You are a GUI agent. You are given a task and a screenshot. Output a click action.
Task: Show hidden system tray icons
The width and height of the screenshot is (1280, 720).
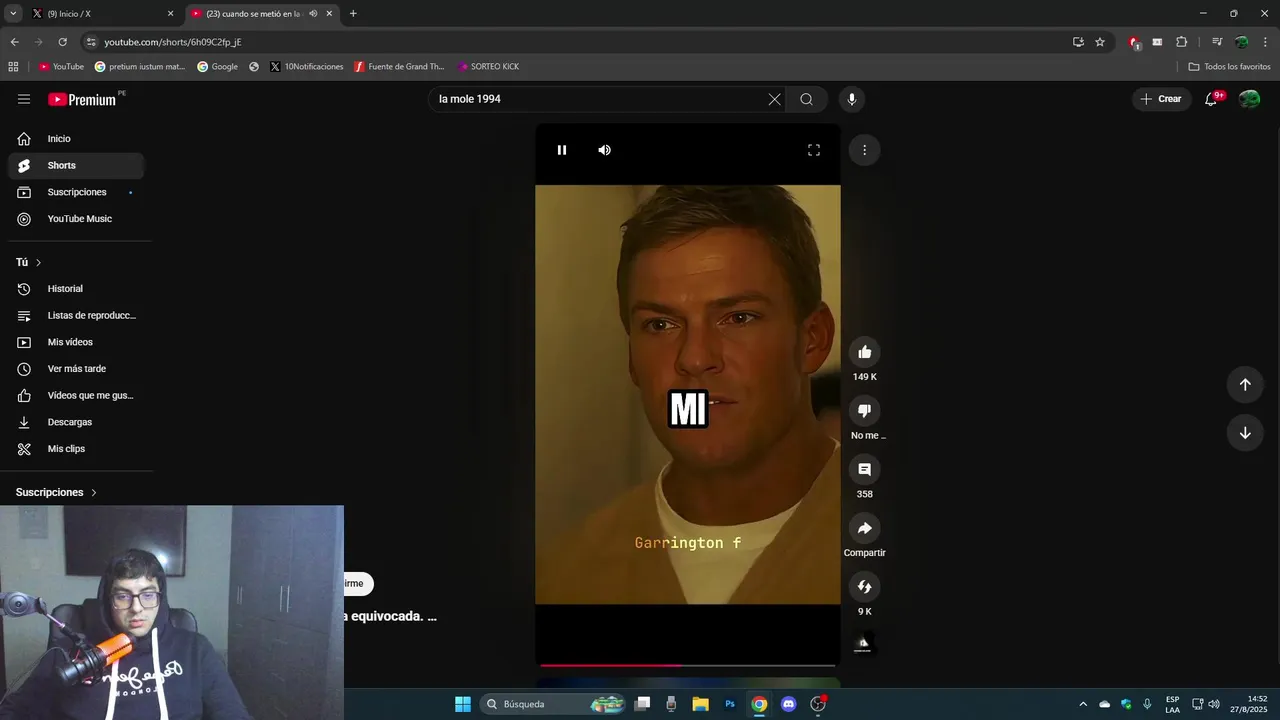1083,704
